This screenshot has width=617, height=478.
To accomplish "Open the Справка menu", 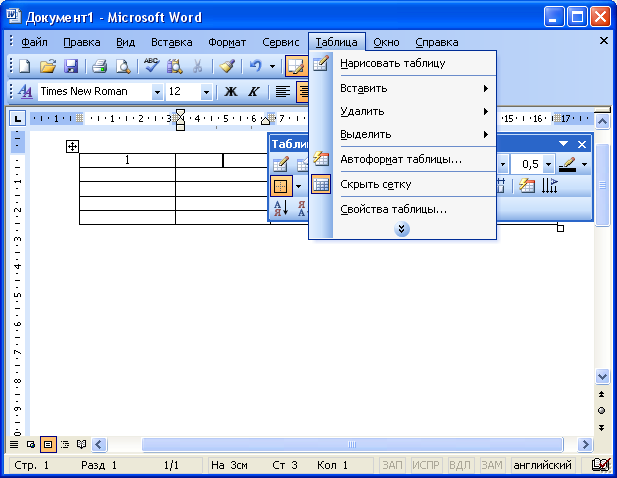I will click(x=437, y=42).
